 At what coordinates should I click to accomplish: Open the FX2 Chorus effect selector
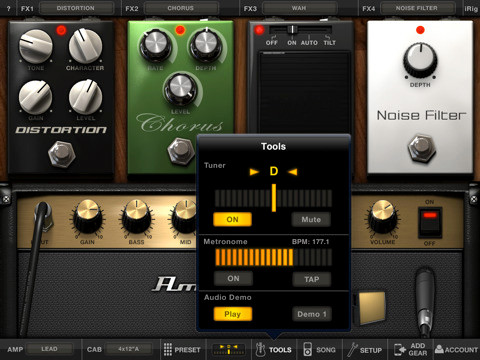click(181, 8)
